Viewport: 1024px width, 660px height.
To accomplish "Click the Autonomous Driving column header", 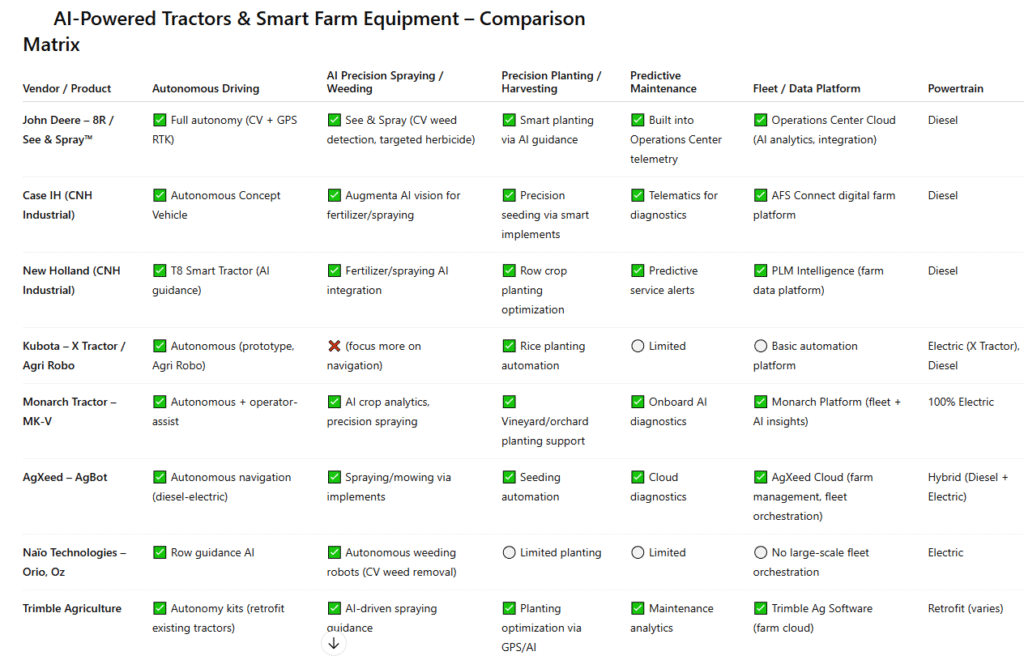I will [x=206, y=88].
